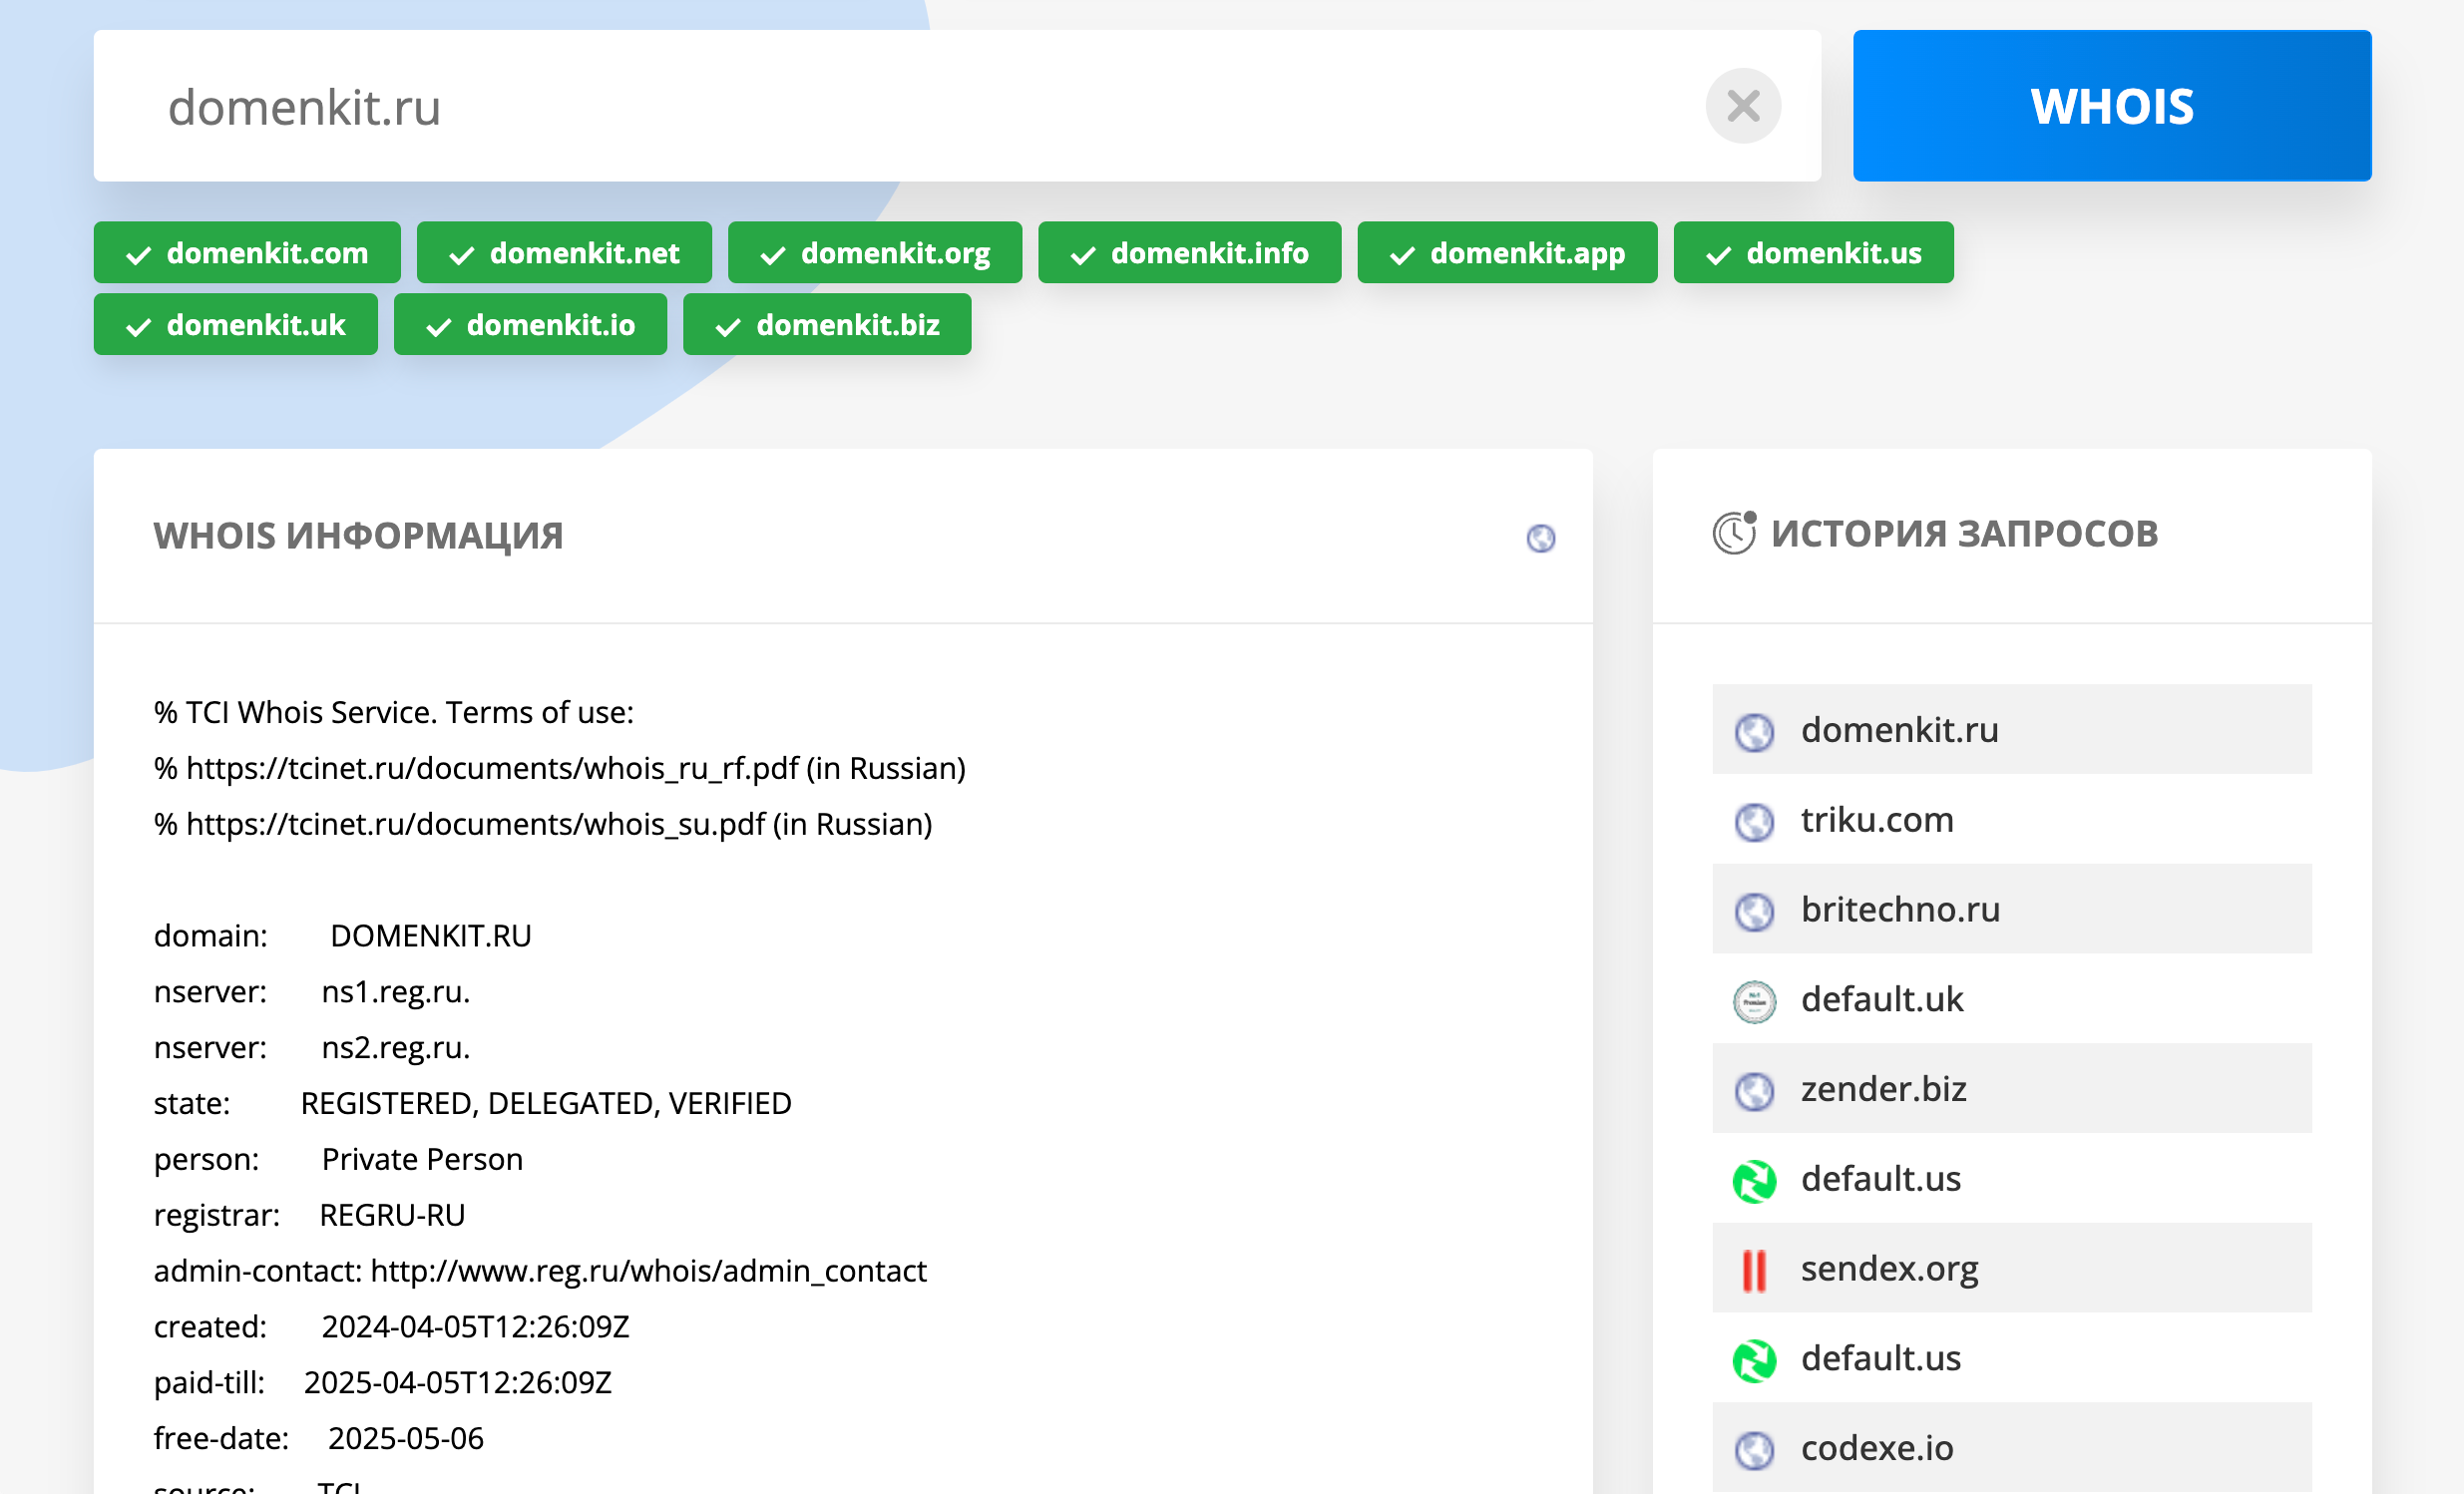This screenshot has height=1494, width=2464.
Task: Click the zender.biz favicon icon
Action: 1753,1090
